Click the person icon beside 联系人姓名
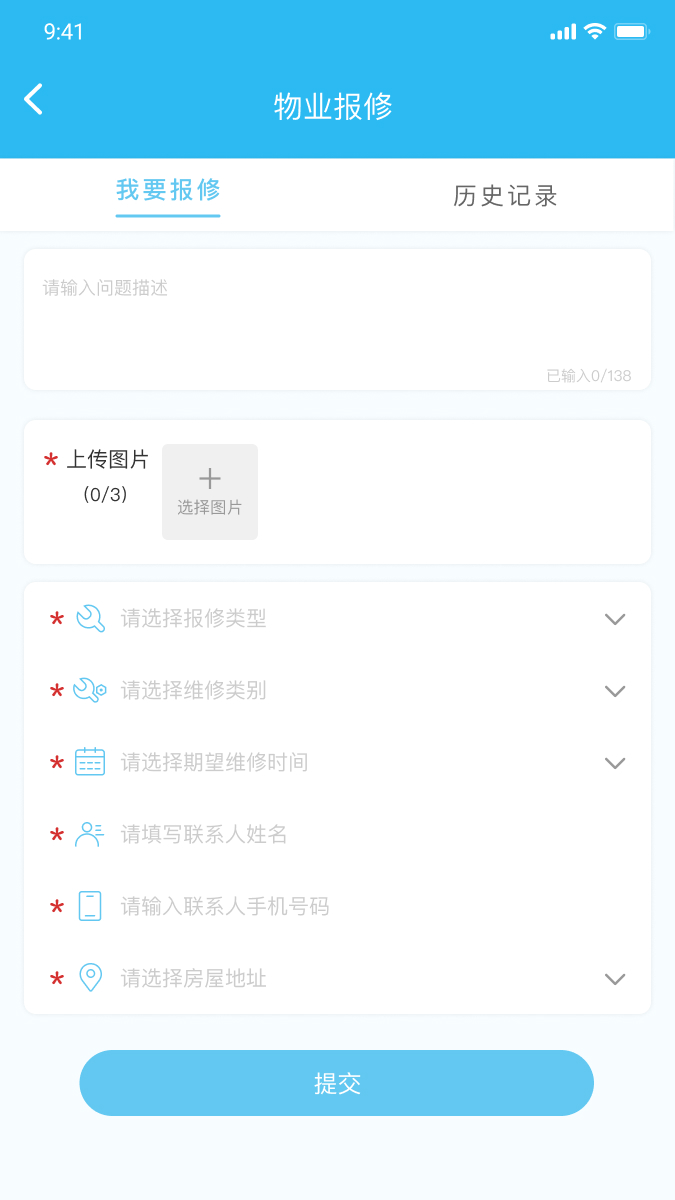 (90, 834)
